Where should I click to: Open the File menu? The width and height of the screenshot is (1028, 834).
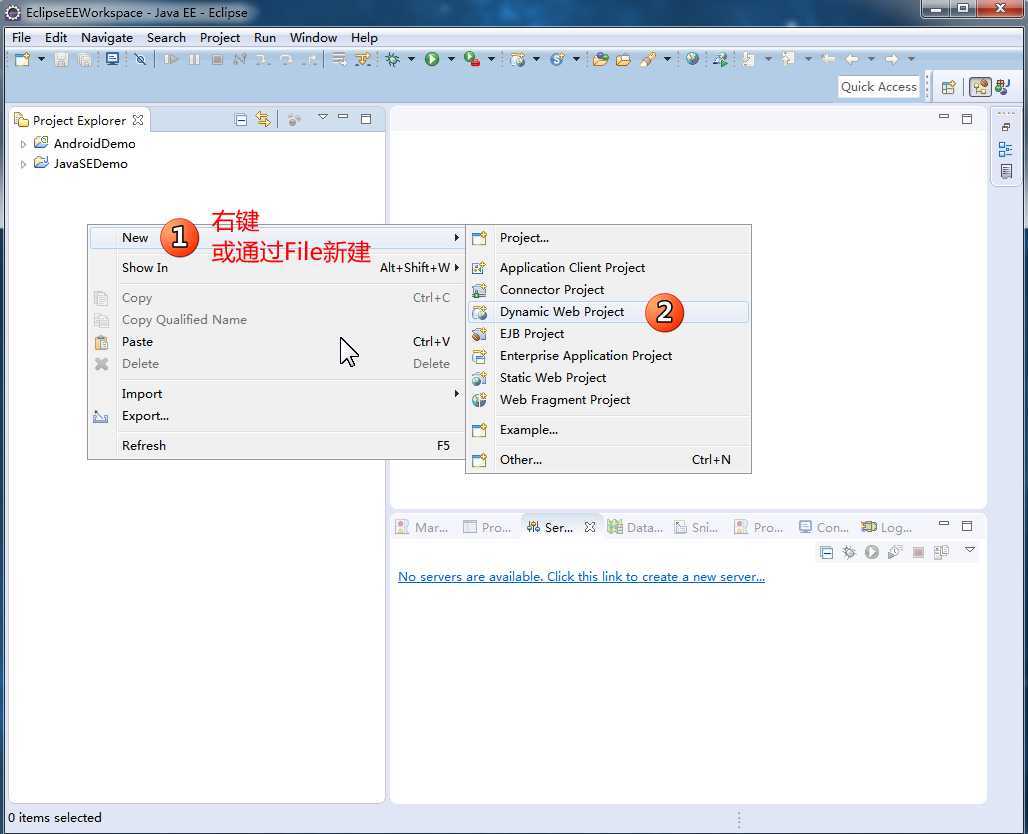coord(21,37)
